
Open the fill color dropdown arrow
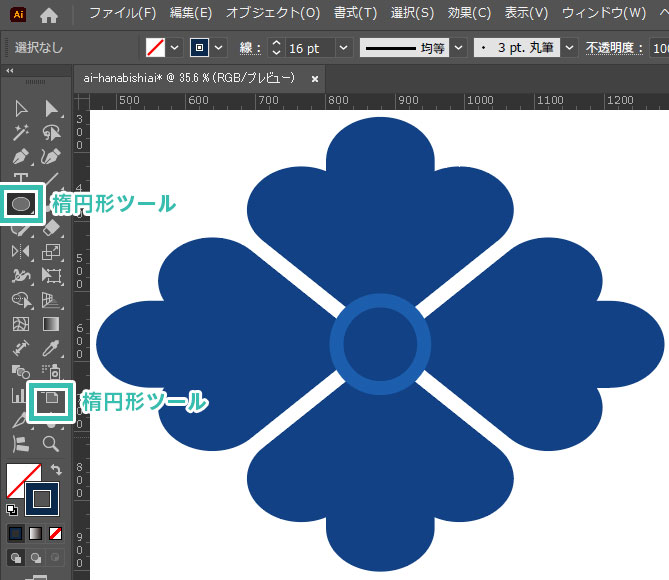[x=175, y=48]
